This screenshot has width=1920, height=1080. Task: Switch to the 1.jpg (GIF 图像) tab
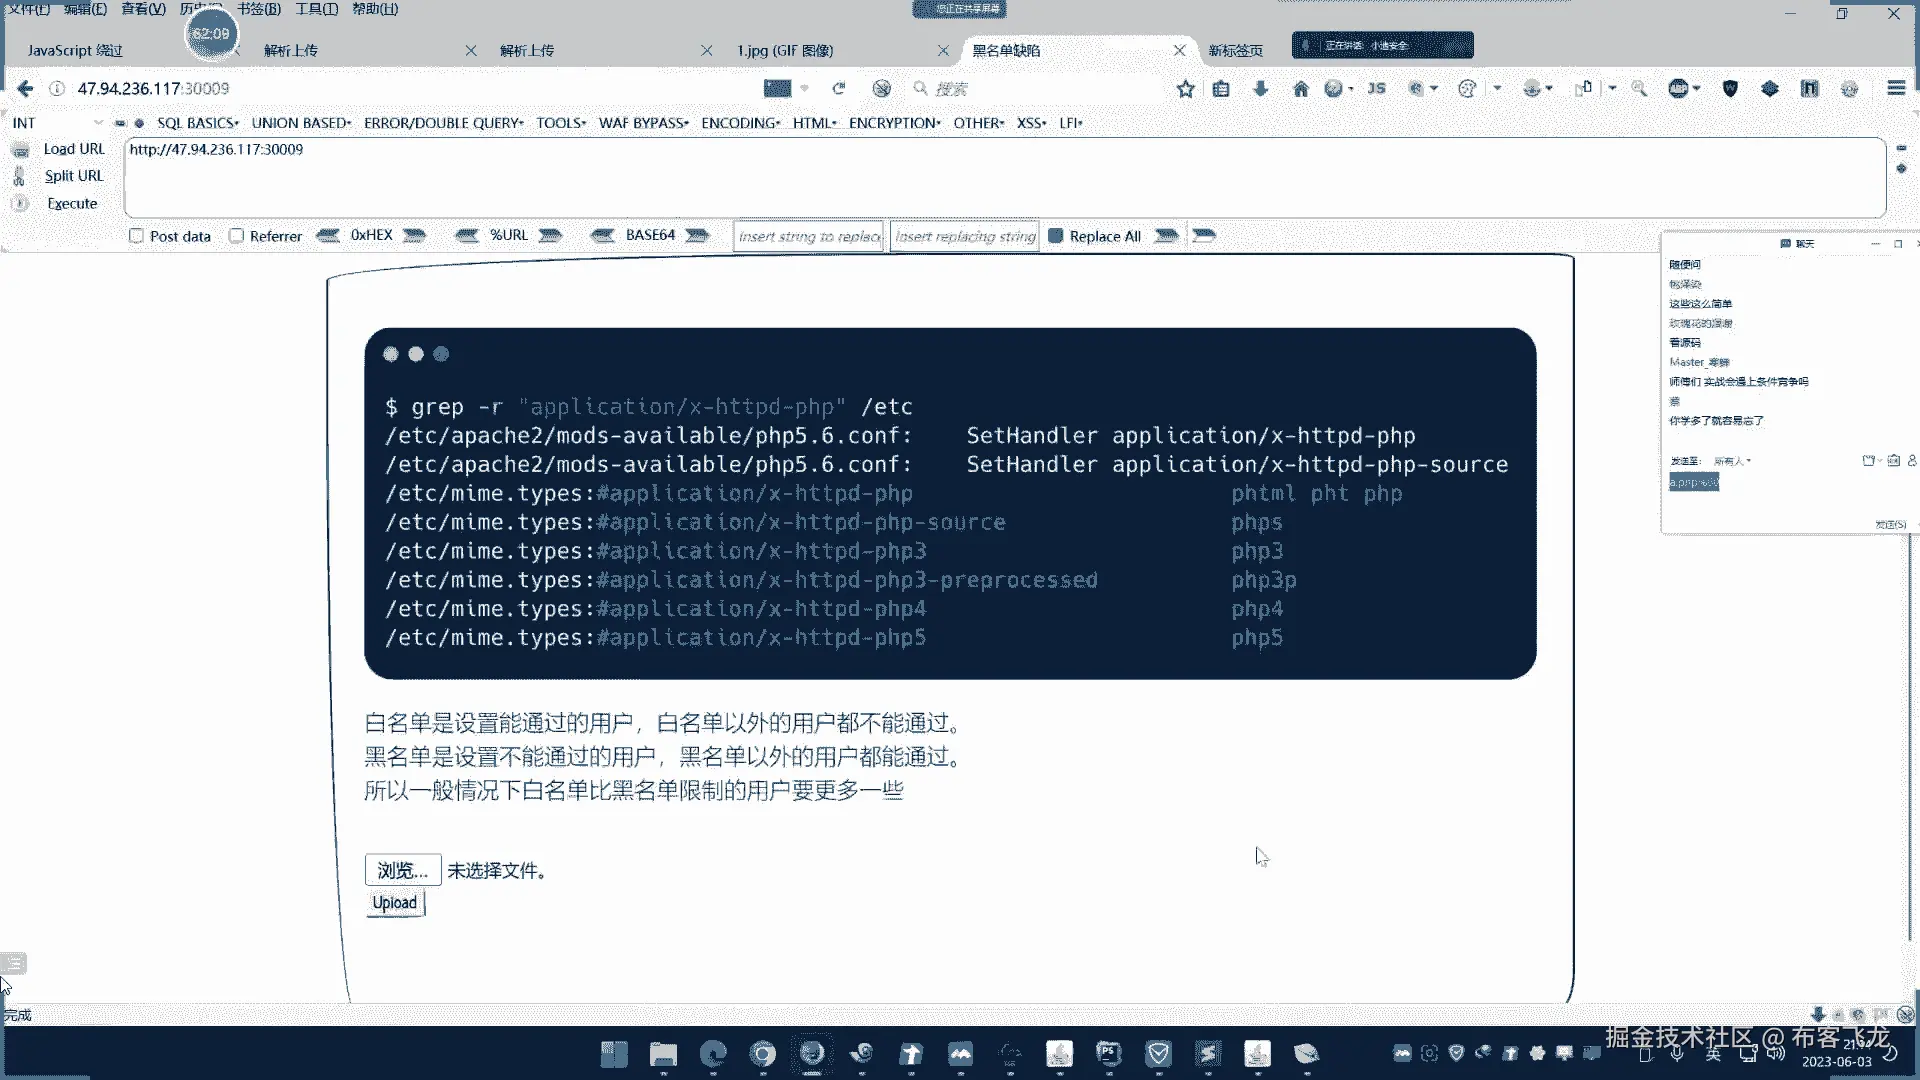(x=785, y=50)
